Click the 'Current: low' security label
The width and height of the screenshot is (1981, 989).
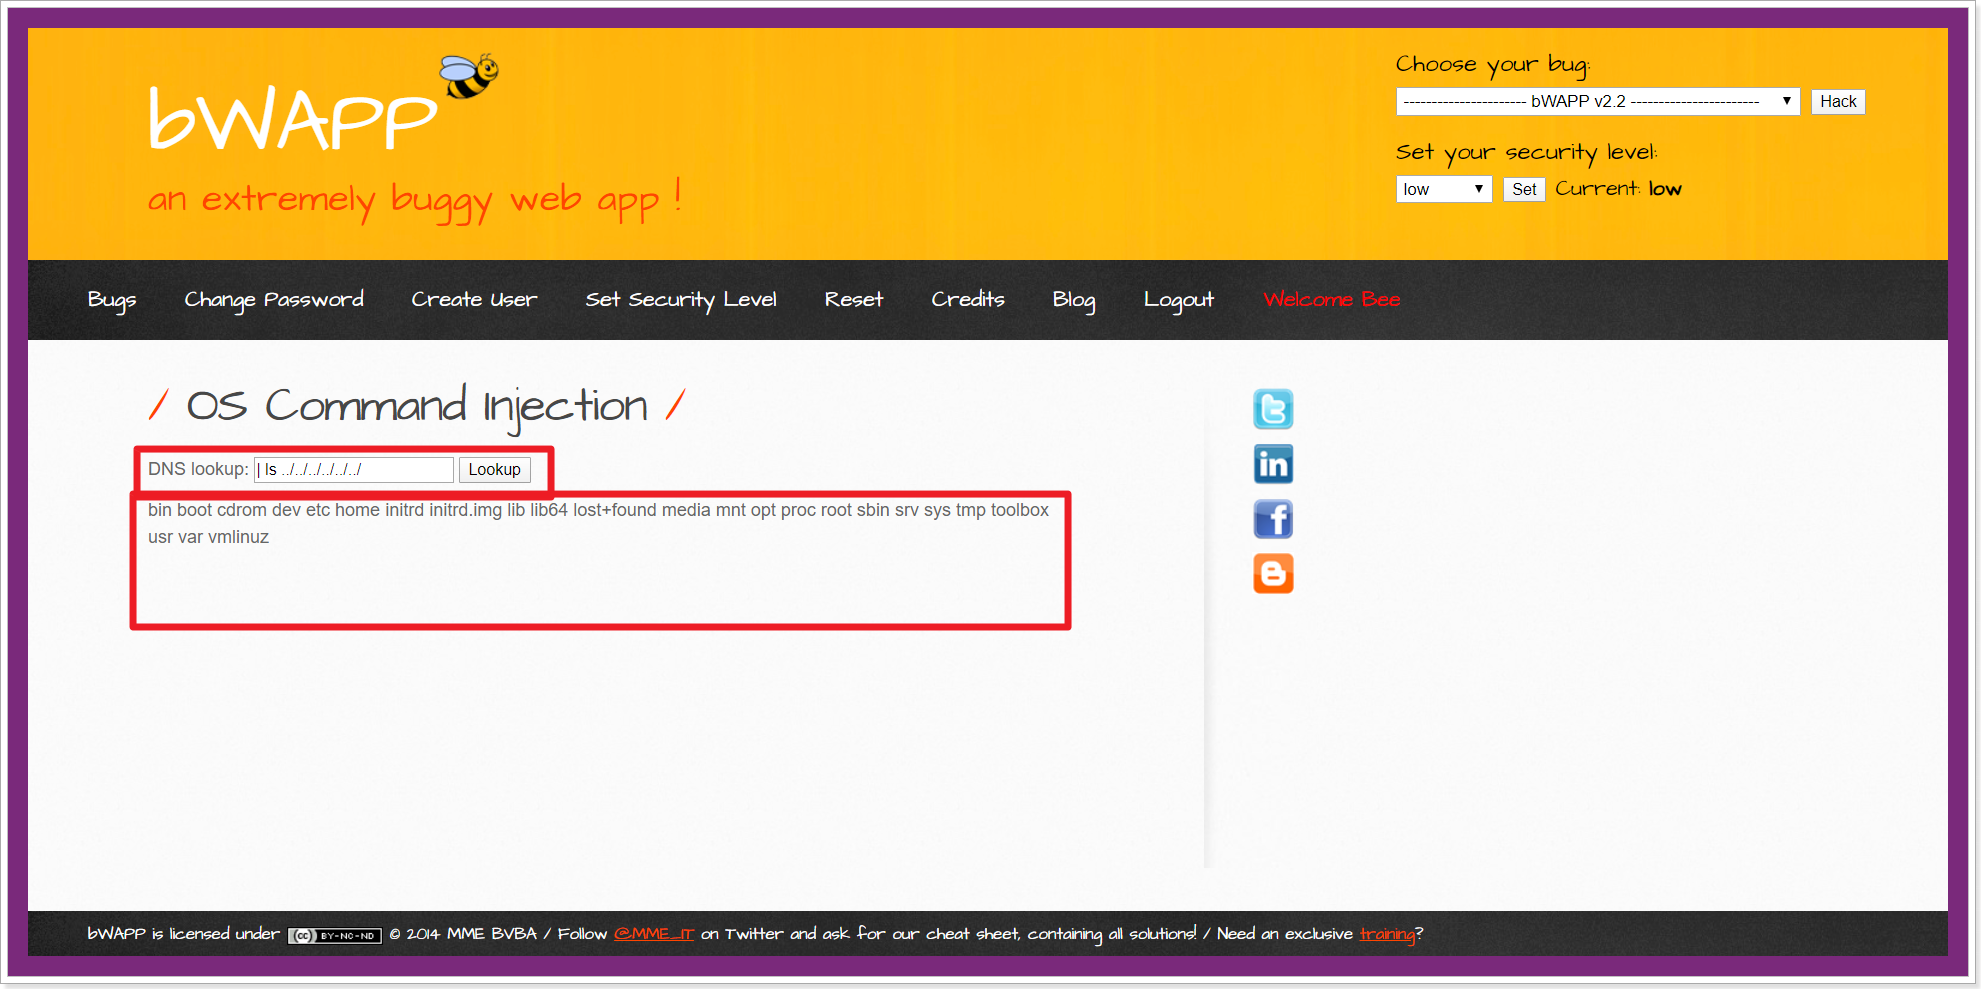pos(1618,189)
